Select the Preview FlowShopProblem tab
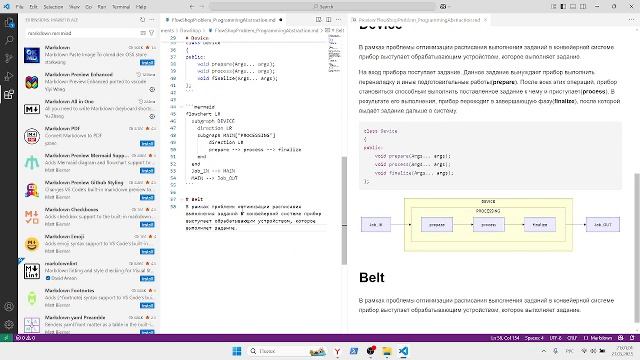Viewport: 640px width, 360px height. tap(418, 20)
